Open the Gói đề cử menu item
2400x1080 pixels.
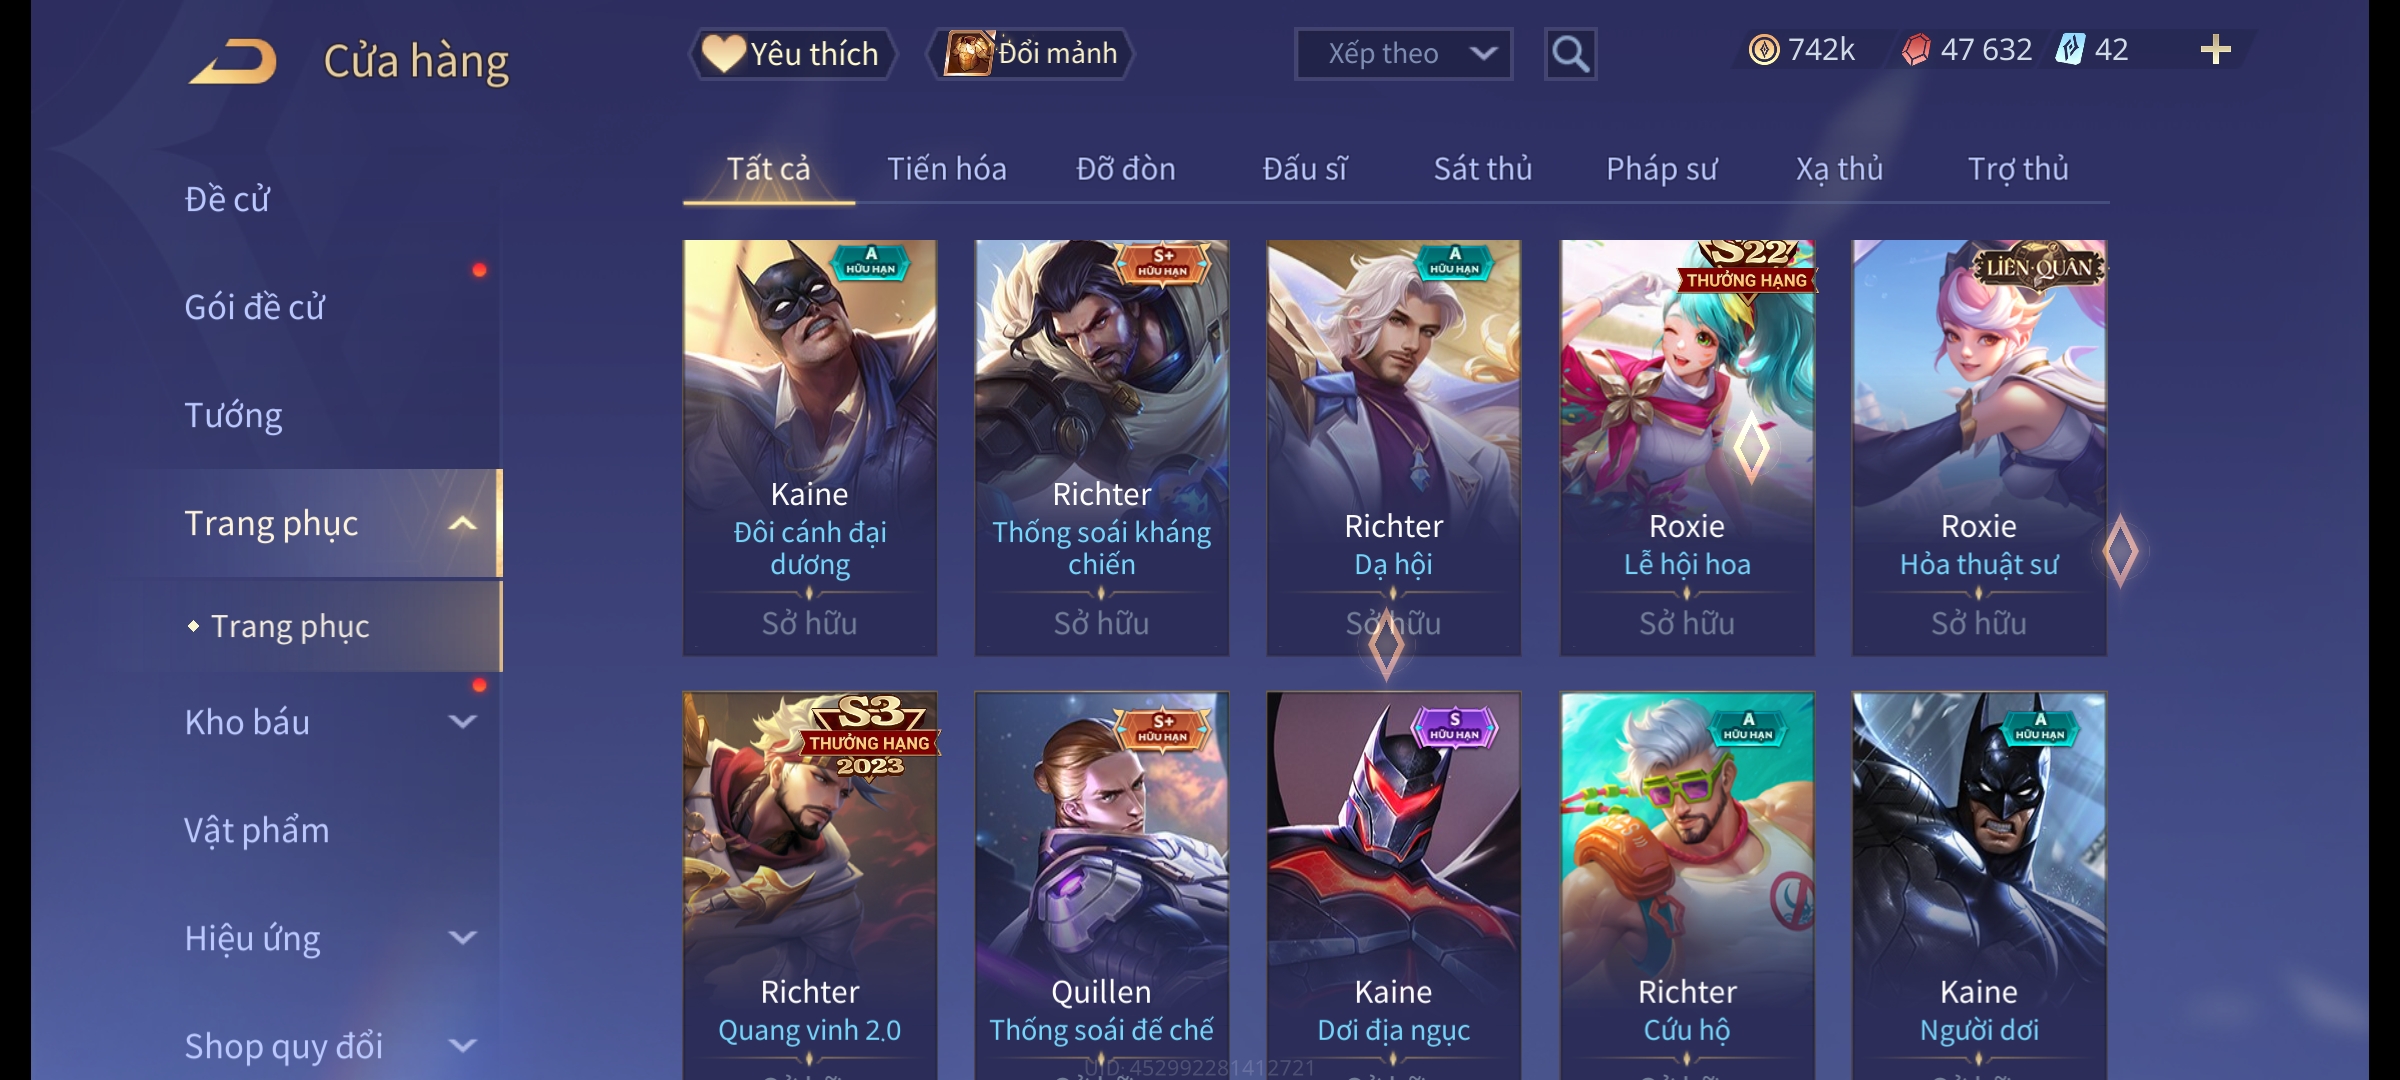point(254,307)
